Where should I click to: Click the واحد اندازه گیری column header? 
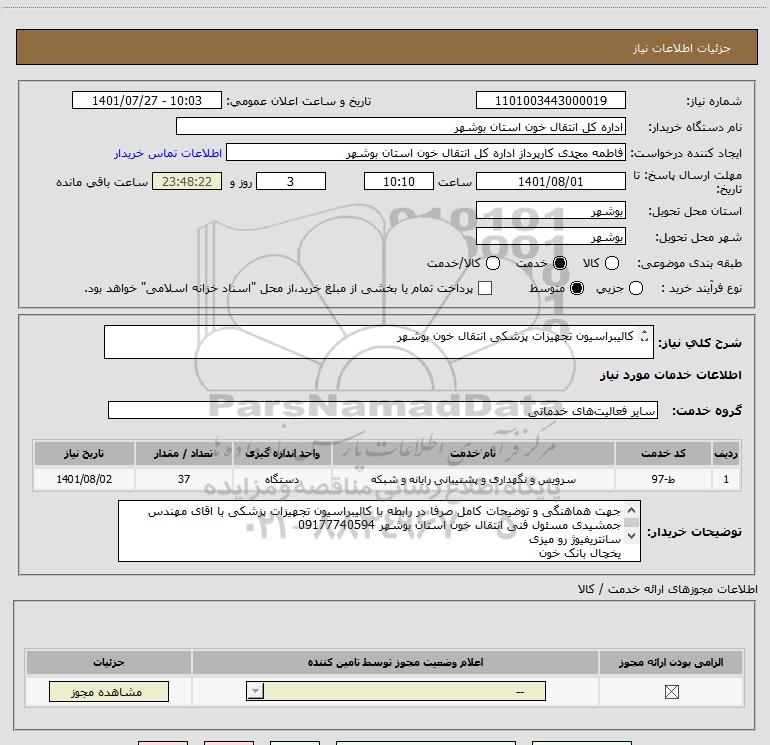[x=282, y=453]
